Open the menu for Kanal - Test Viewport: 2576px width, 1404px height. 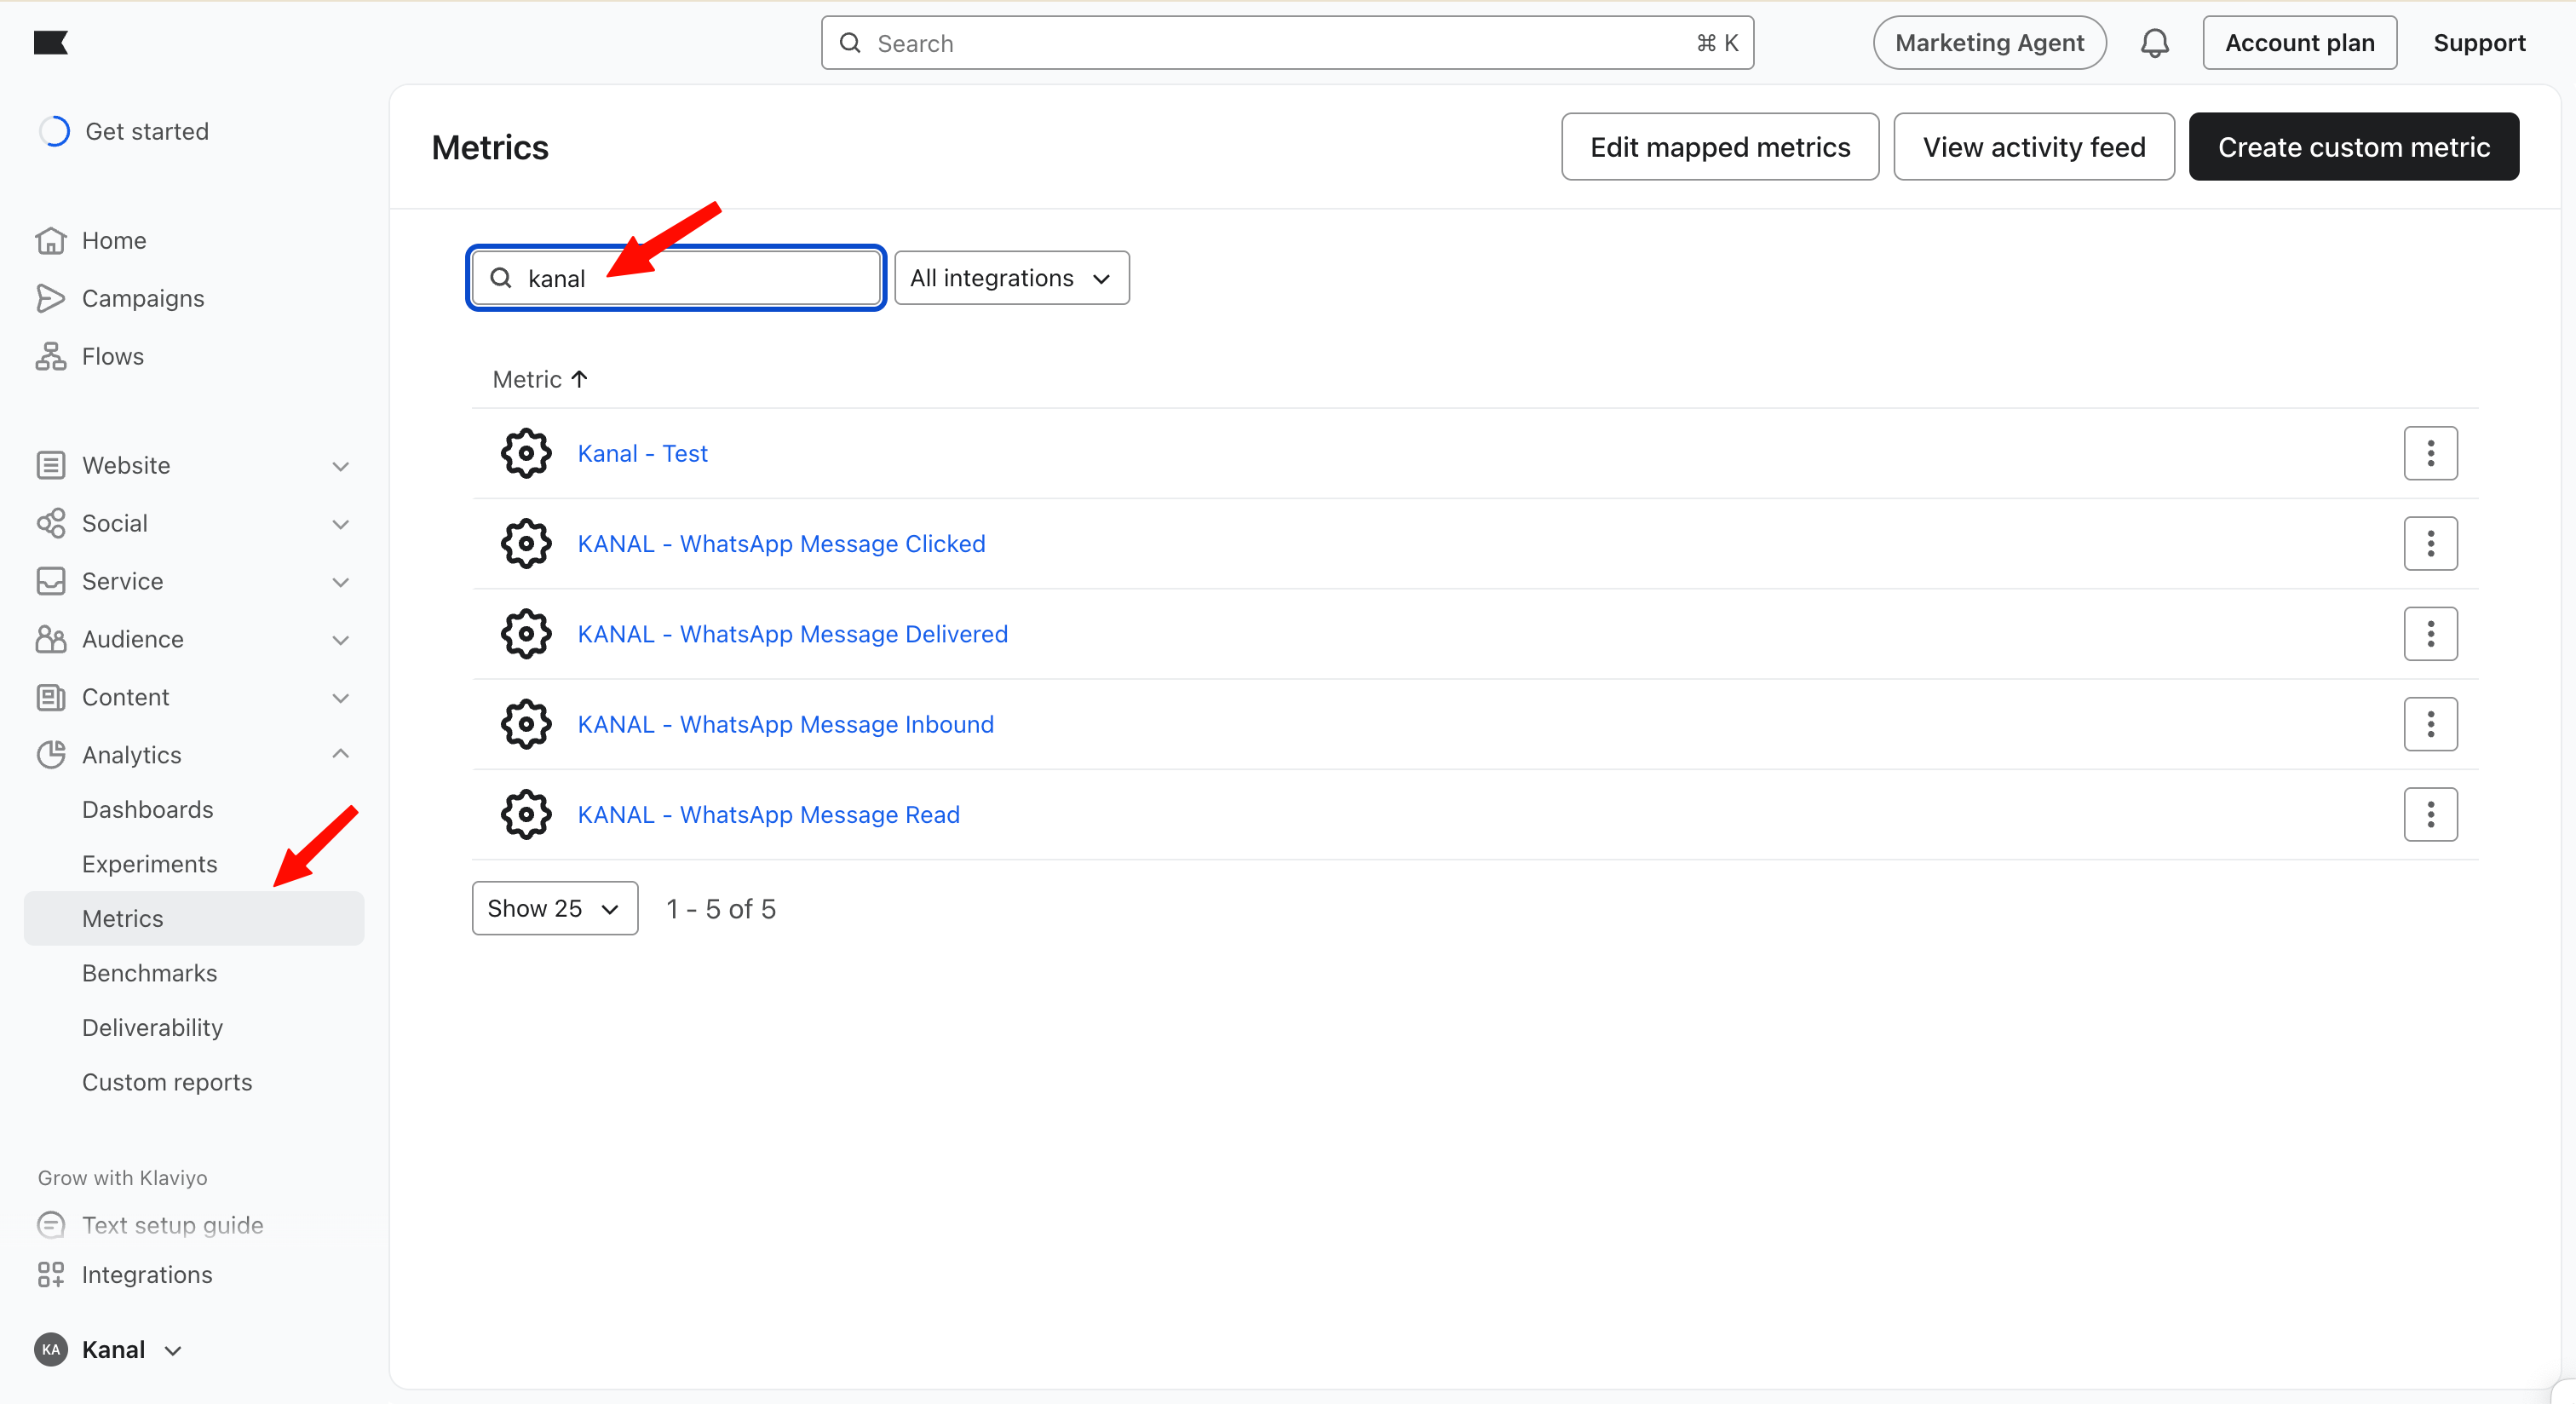2430,454
